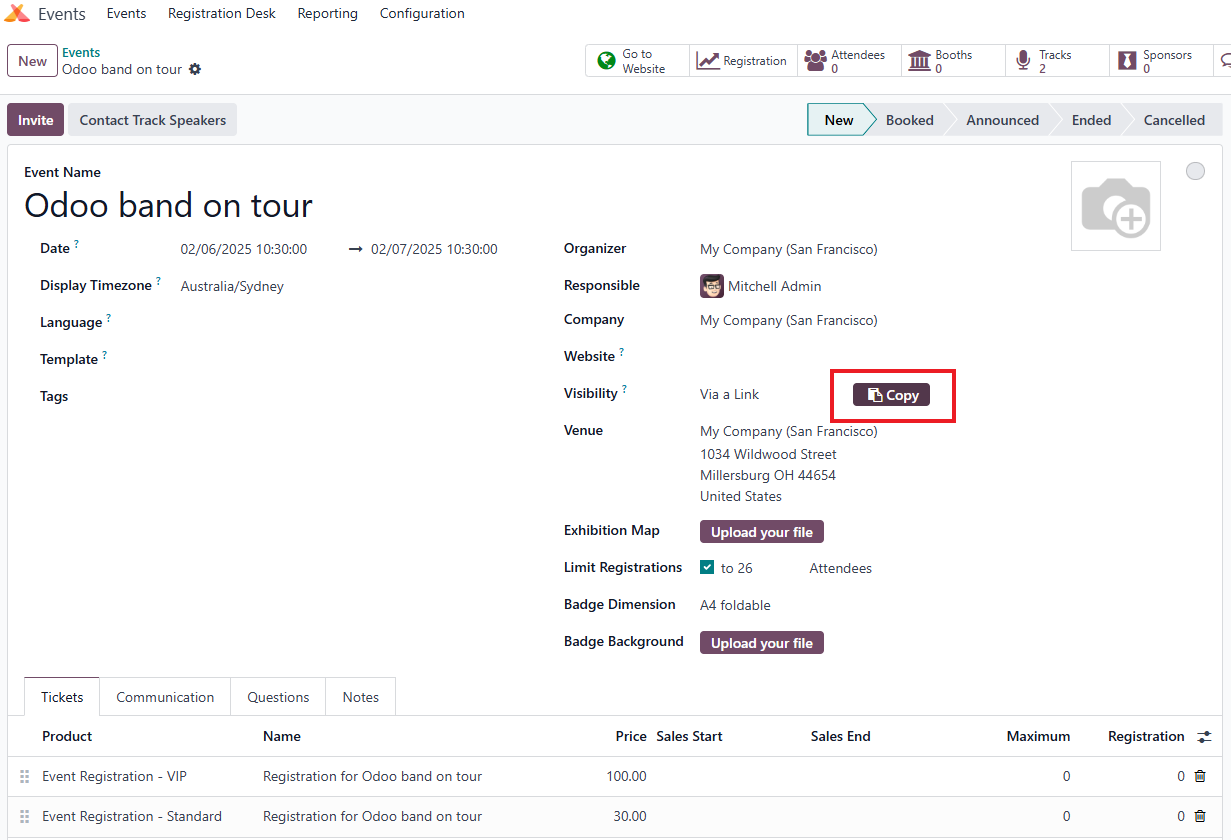Viewport: 1231px width, 840px height.
Task: Edit start date 02/06/2025 10:30:00
Action: (x=244, y=249)
